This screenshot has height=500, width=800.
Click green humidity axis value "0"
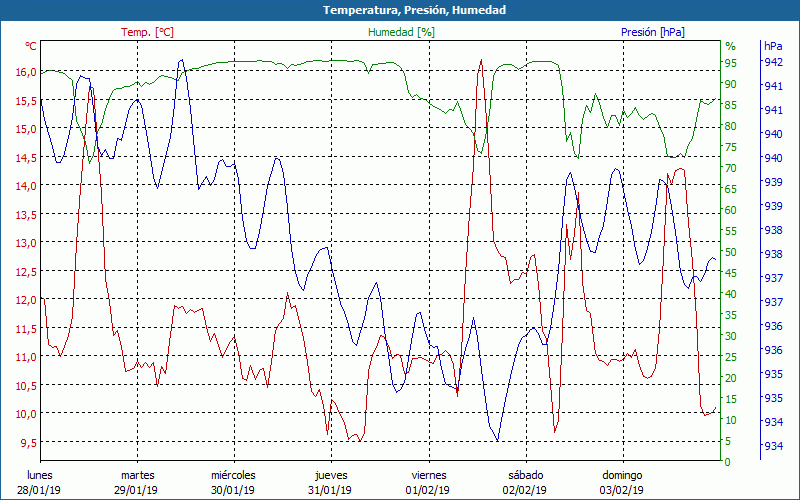[728, 462]
